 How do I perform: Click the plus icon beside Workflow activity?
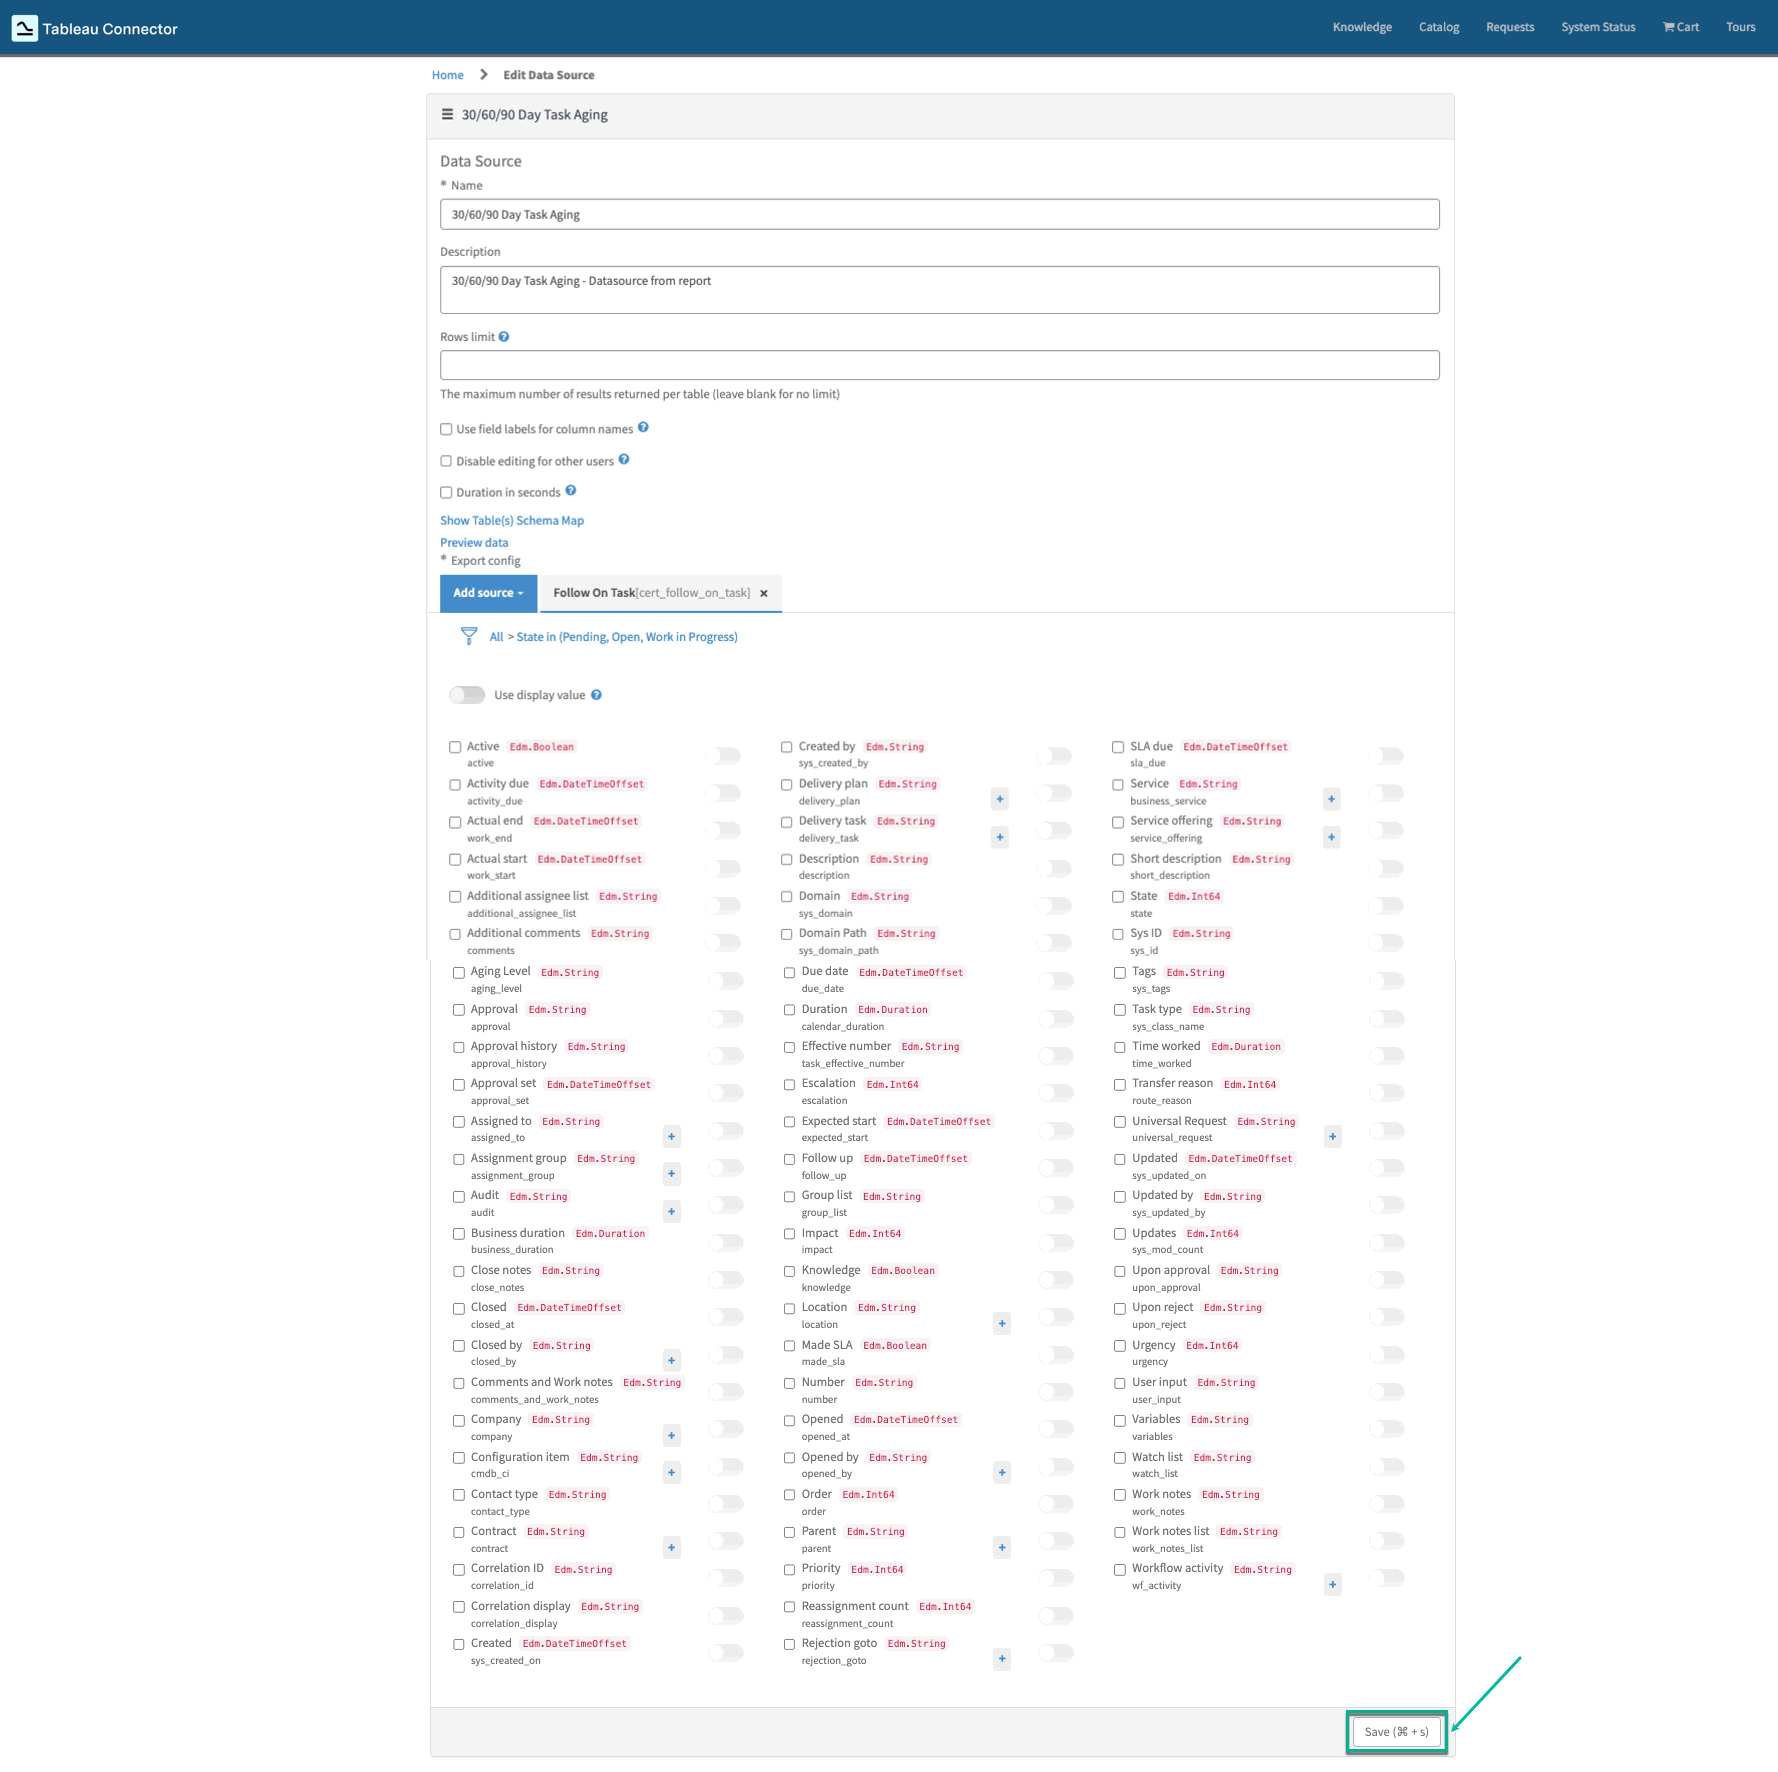pos(1332,1584)
